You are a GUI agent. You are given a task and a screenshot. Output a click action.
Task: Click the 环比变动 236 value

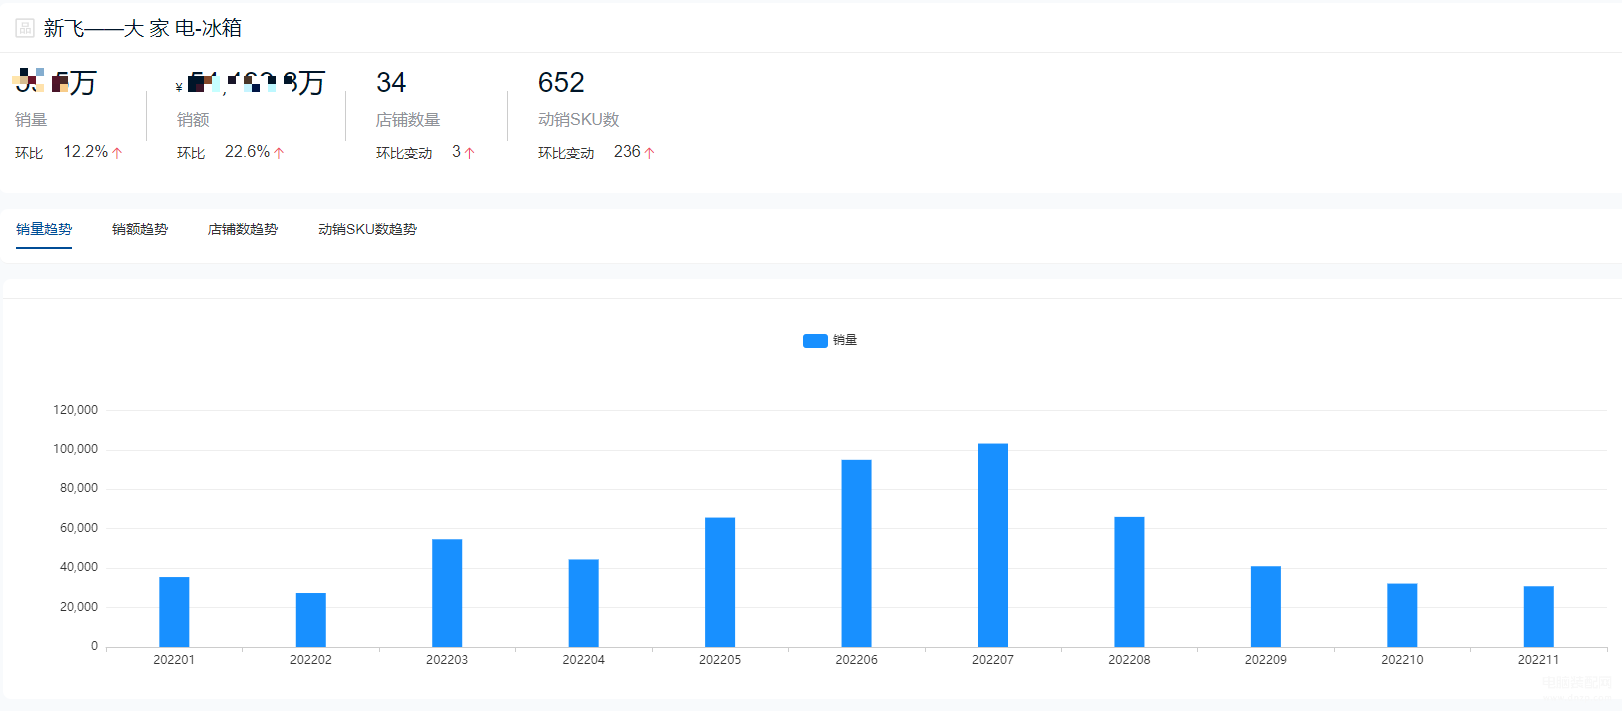627,152
